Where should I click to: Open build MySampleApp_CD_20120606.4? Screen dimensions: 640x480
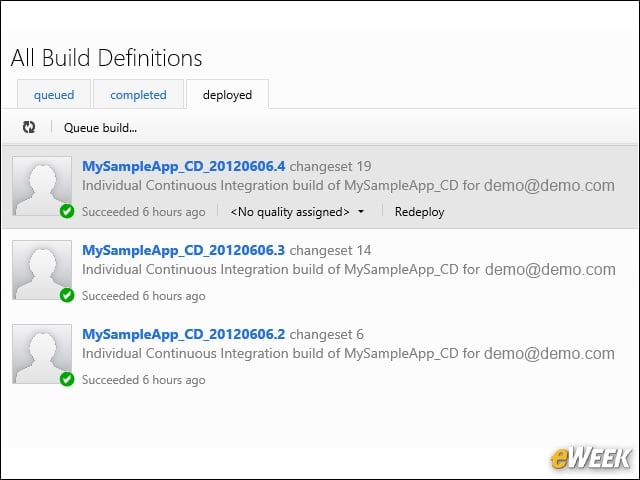pos(184,166)
